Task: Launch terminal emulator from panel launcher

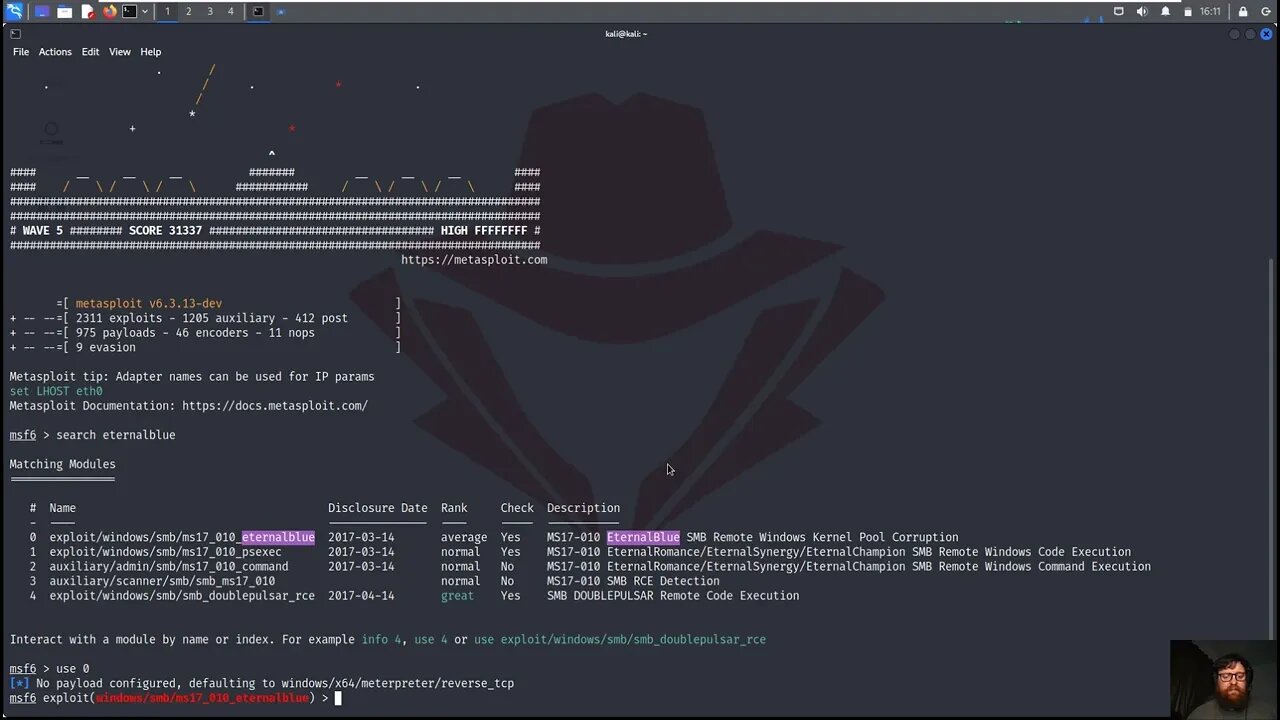Action: pyautogui.click(x=129, y=11)
